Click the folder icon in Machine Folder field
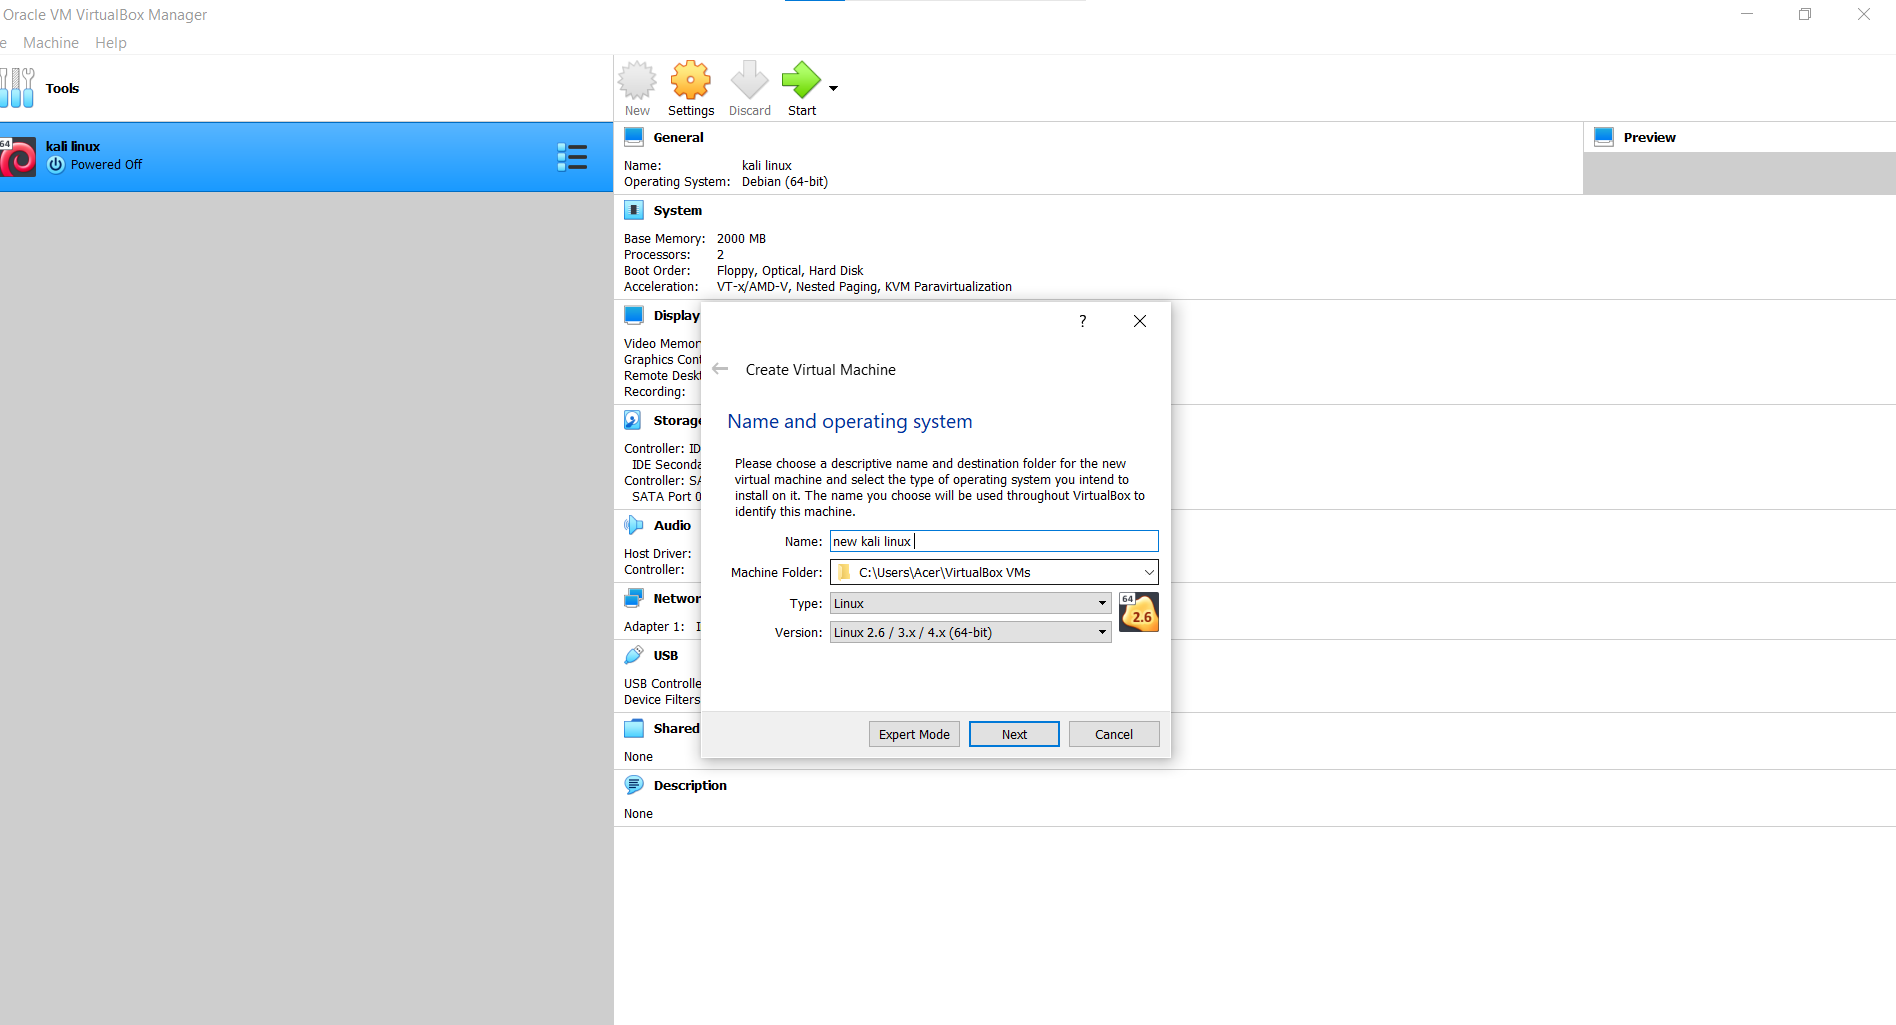 (844, 572)
